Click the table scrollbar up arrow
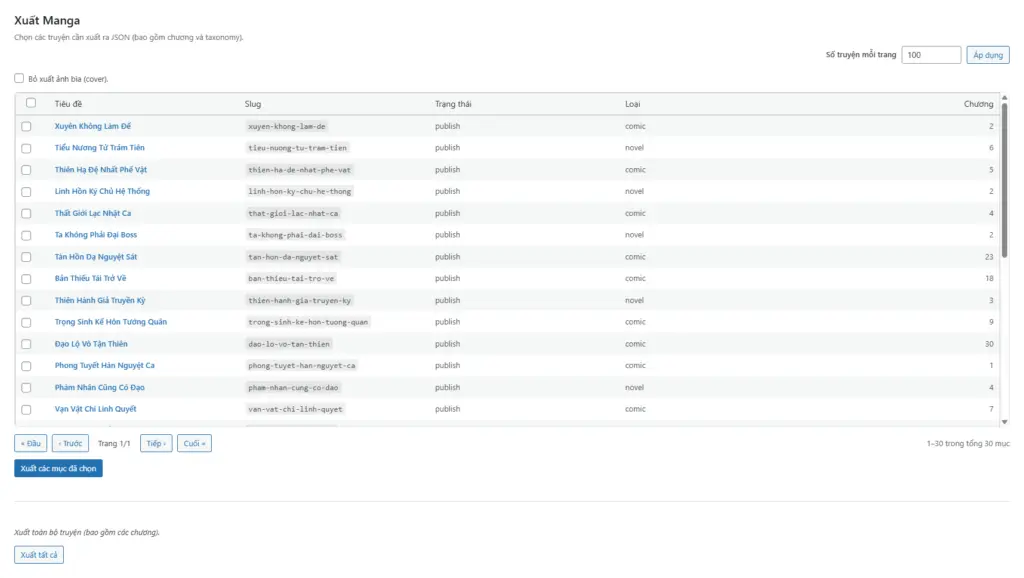 1004,98
